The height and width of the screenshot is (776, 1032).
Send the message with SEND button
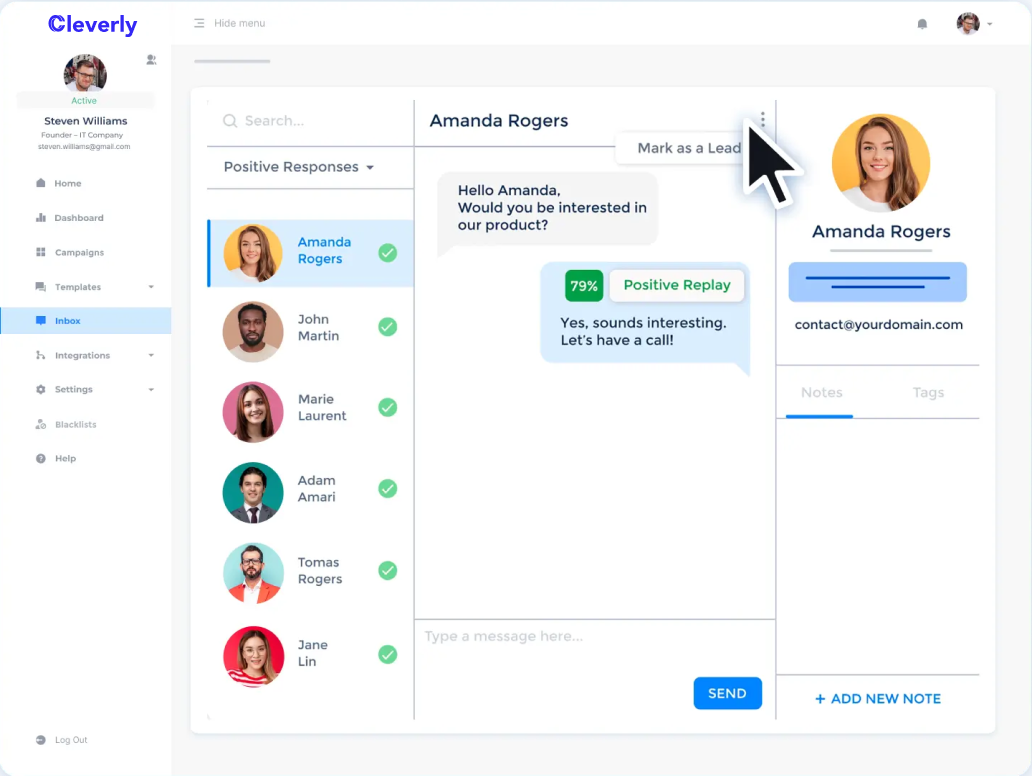point(727,693)
